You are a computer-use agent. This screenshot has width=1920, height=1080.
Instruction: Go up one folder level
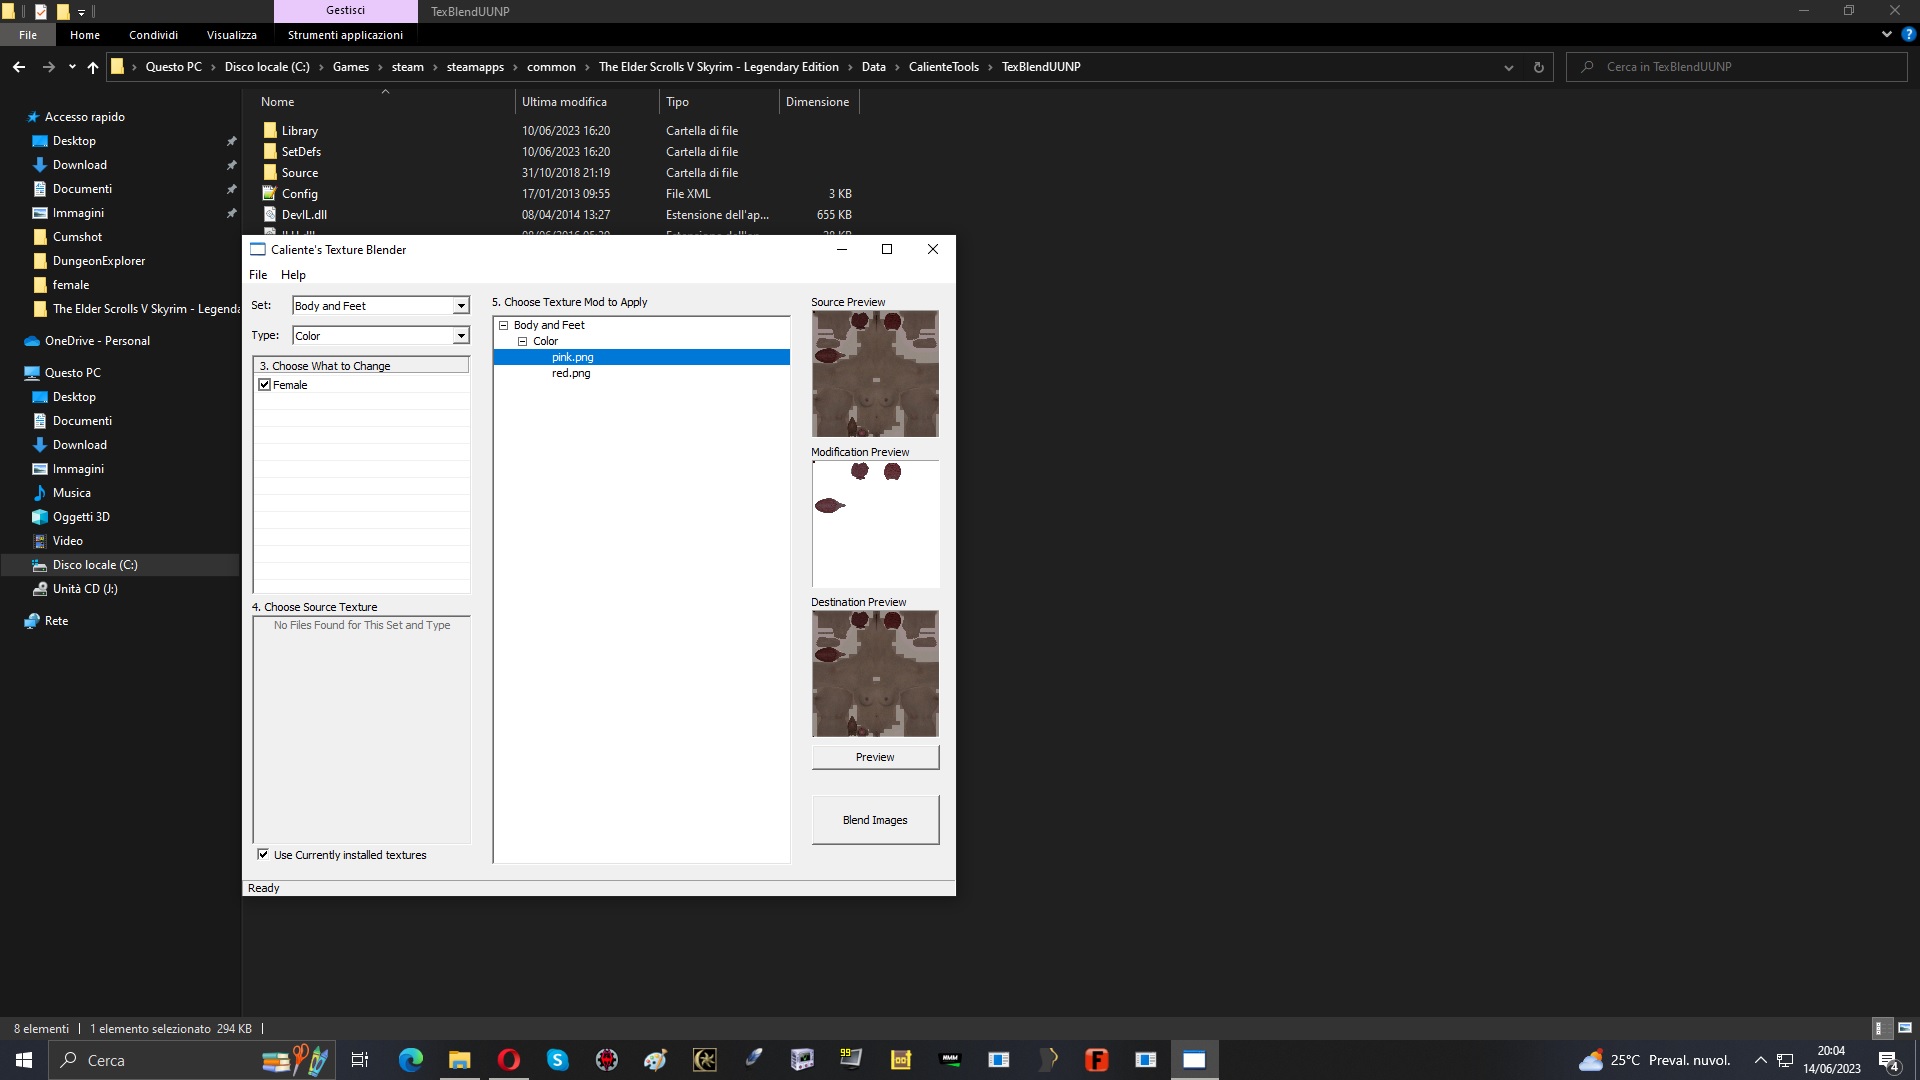point(93,67)
